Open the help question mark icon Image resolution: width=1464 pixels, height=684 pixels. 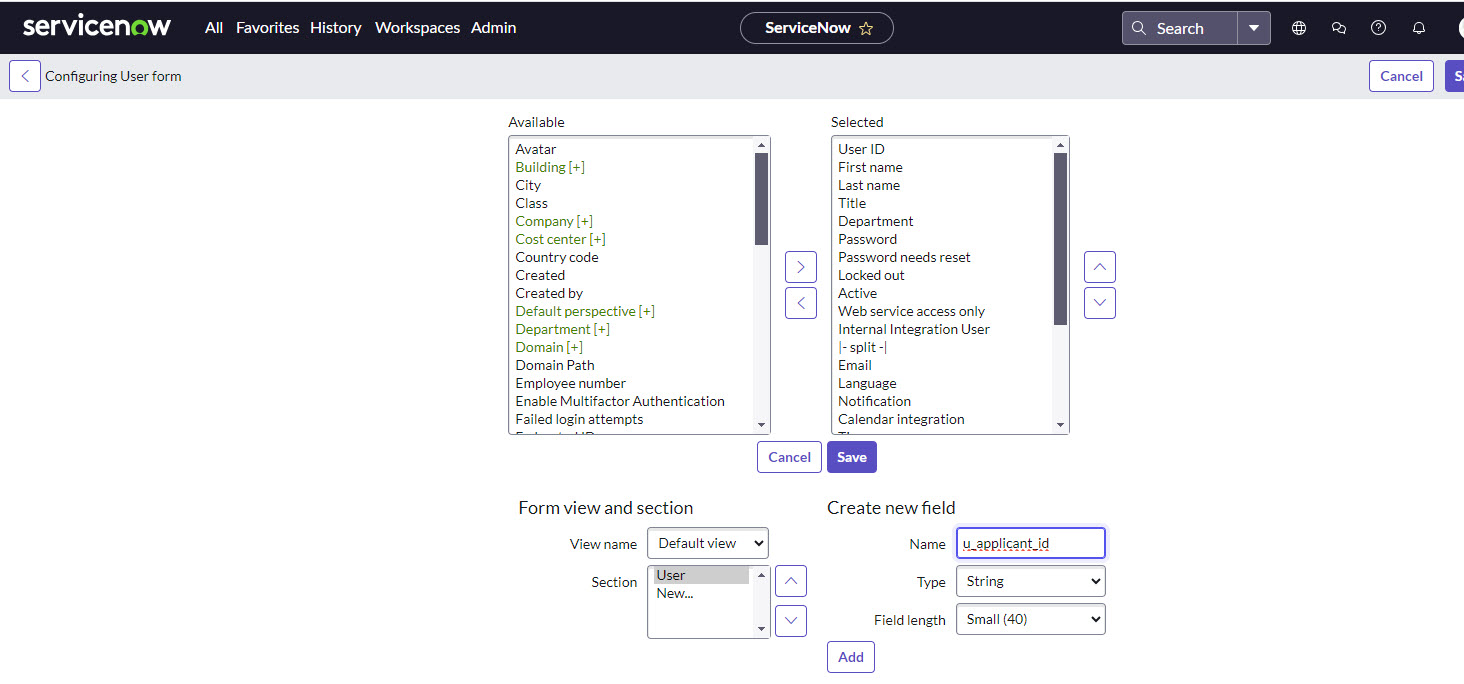point(1379,28)
